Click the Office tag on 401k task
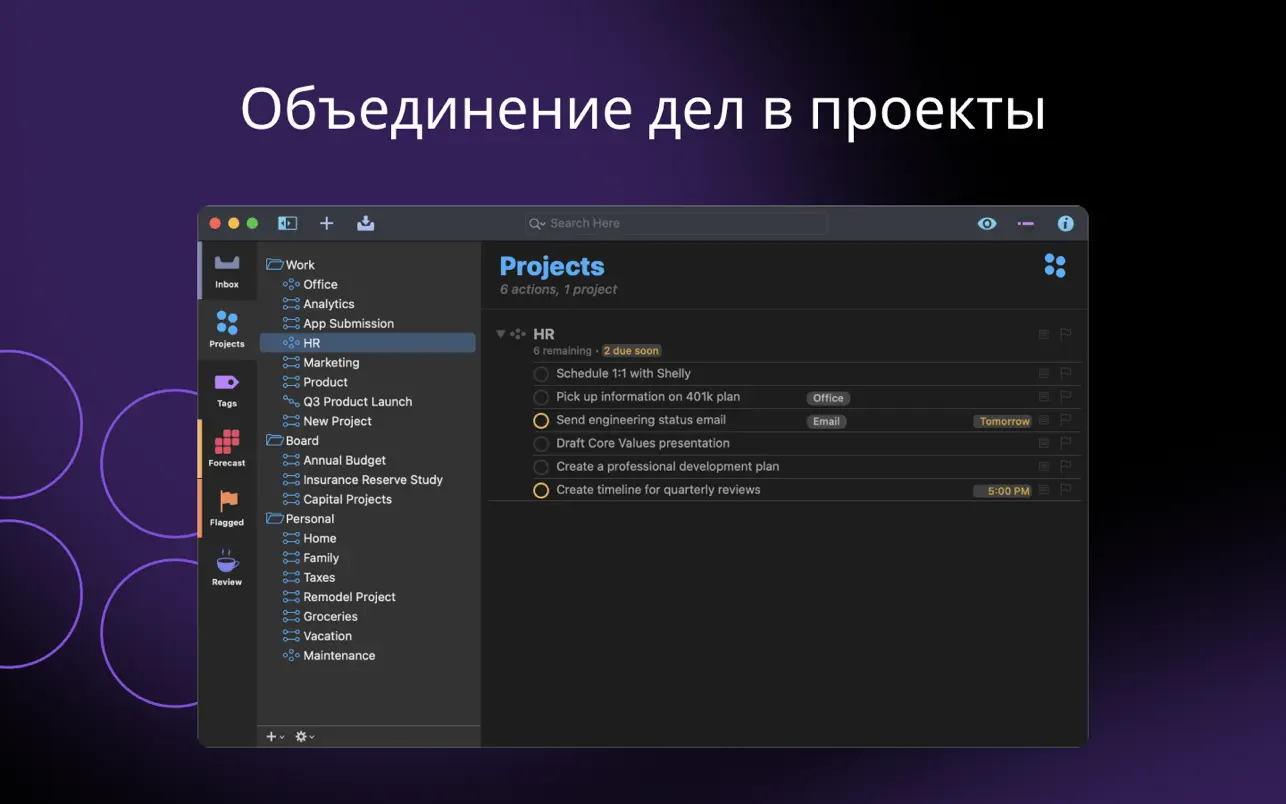Screen dimensions: 1286x804 pos(827,398)
